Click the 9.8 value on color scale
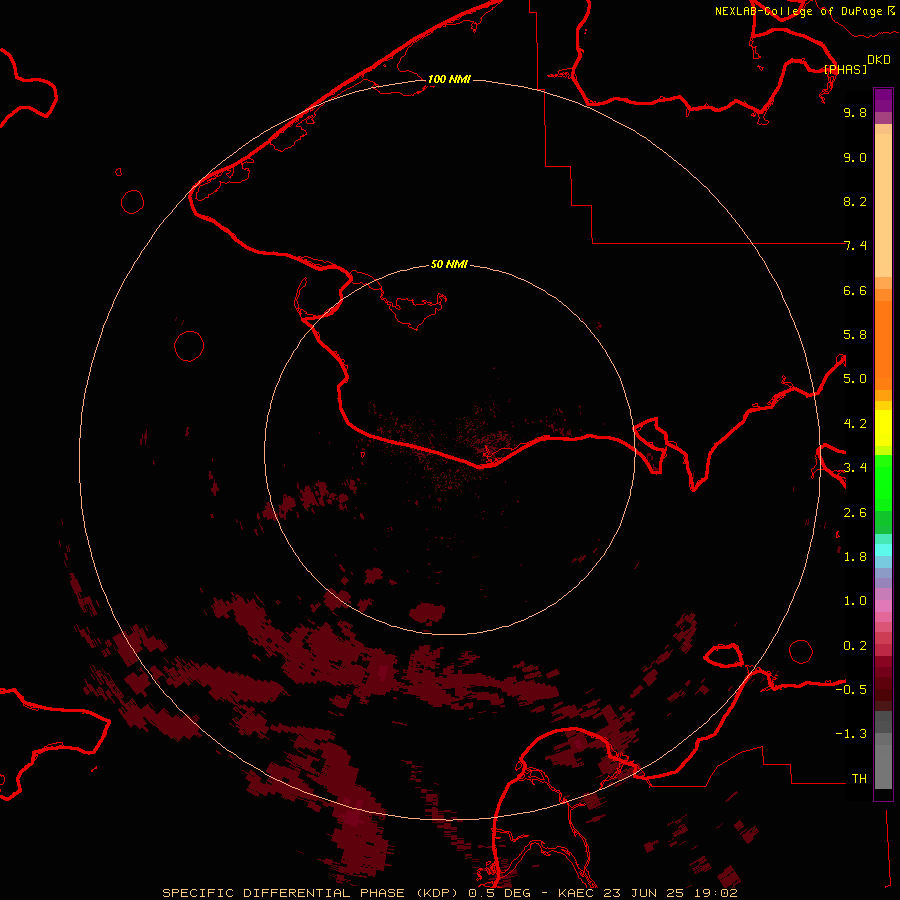Viewport: 900px width, 900px height. [855, 112]
